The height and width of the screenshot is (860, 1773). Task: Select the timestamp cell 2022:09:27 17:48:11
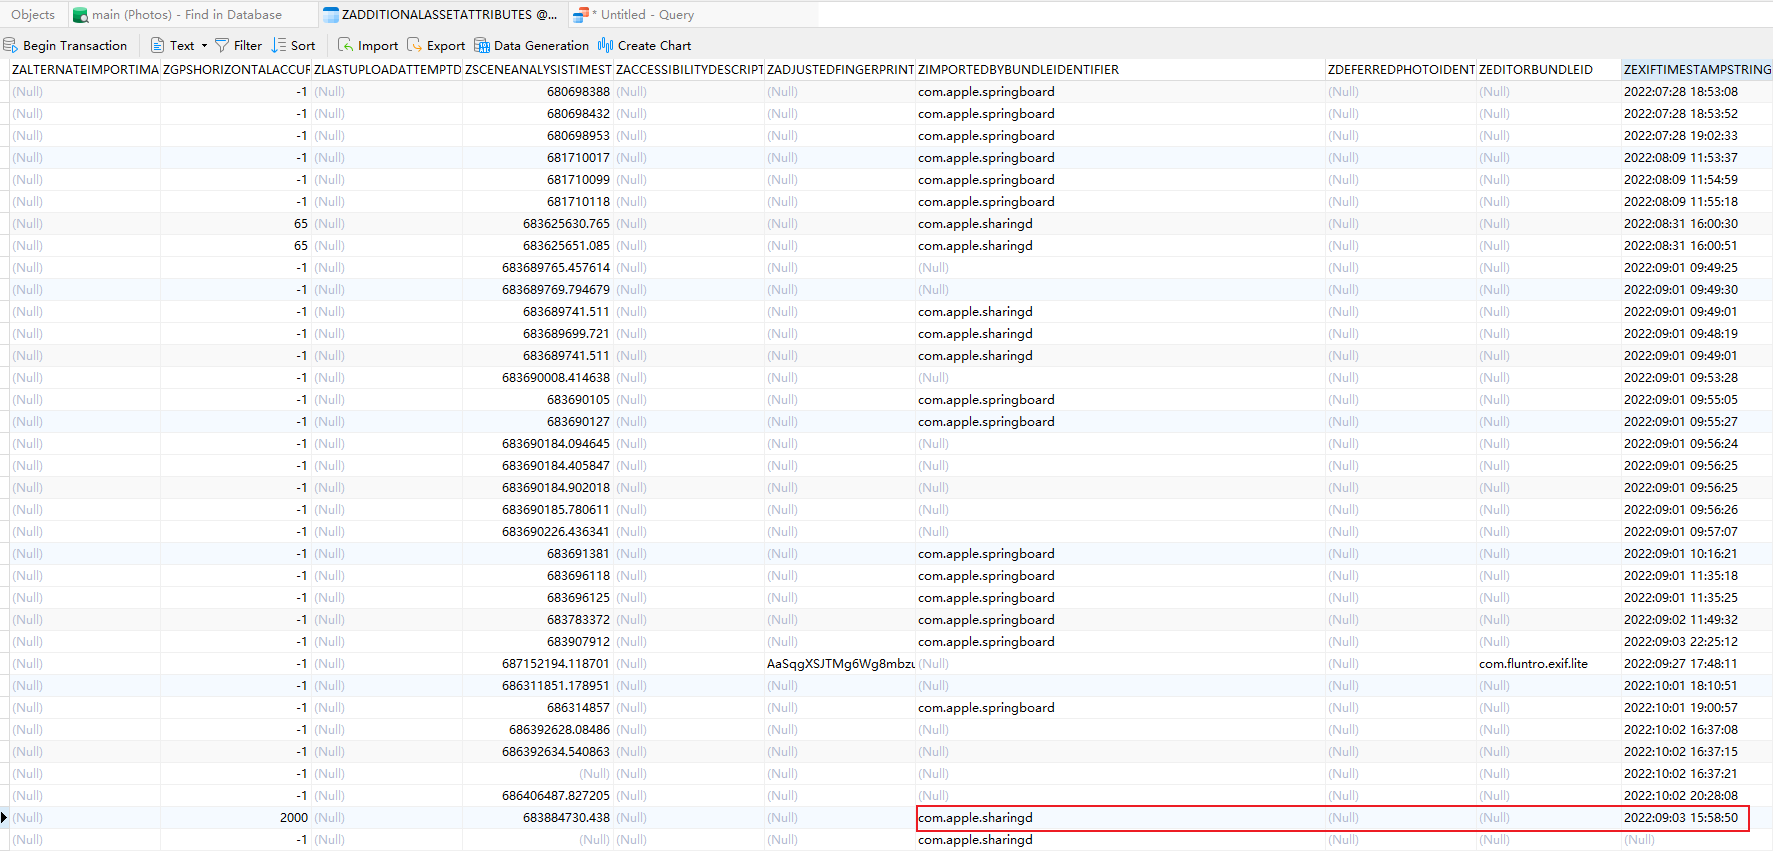coord(1680,664)
